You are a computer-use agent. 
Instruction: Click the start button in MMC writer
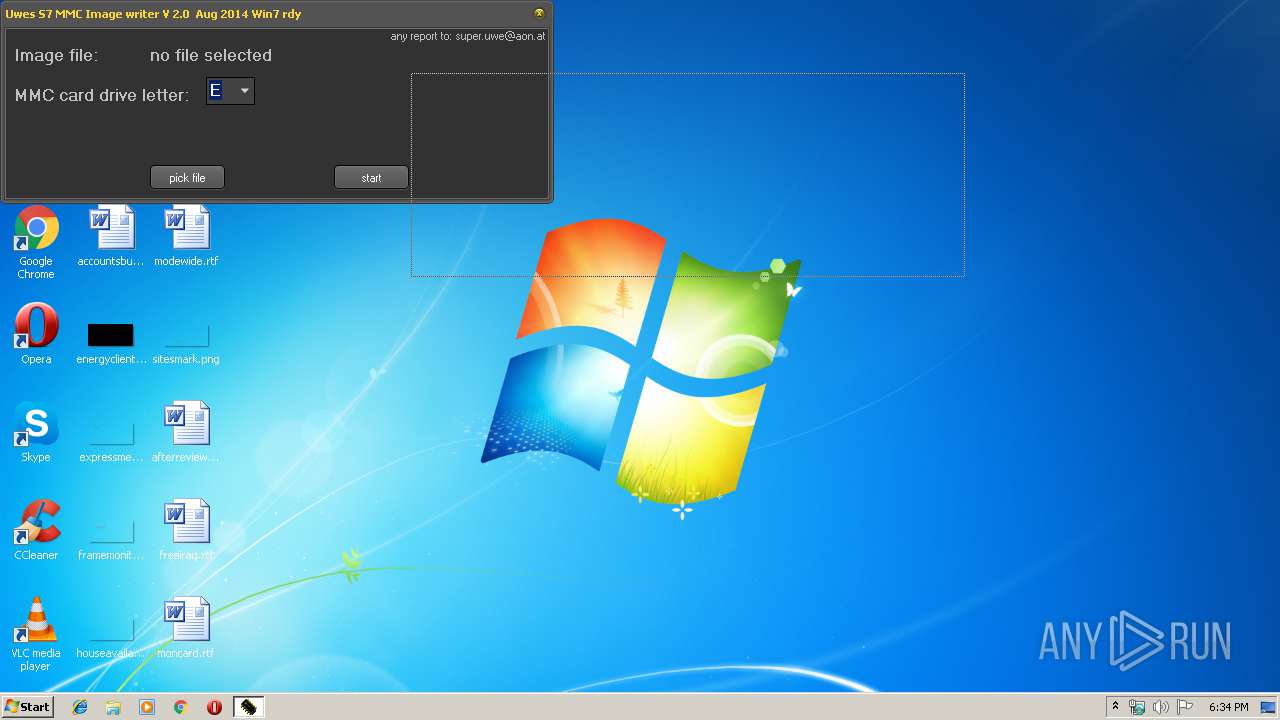point(371,178)
